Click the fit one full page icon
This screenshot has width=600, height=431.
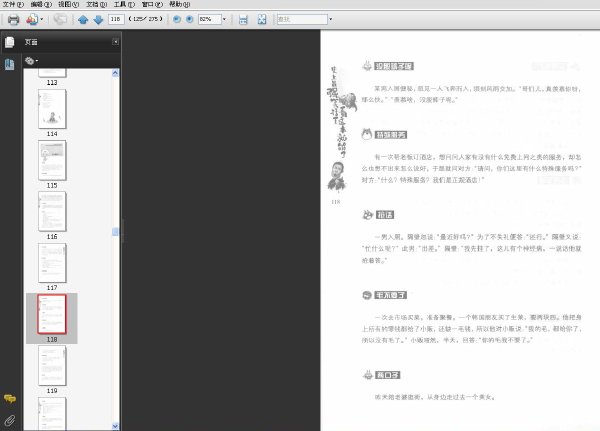(x=262, y=20)
